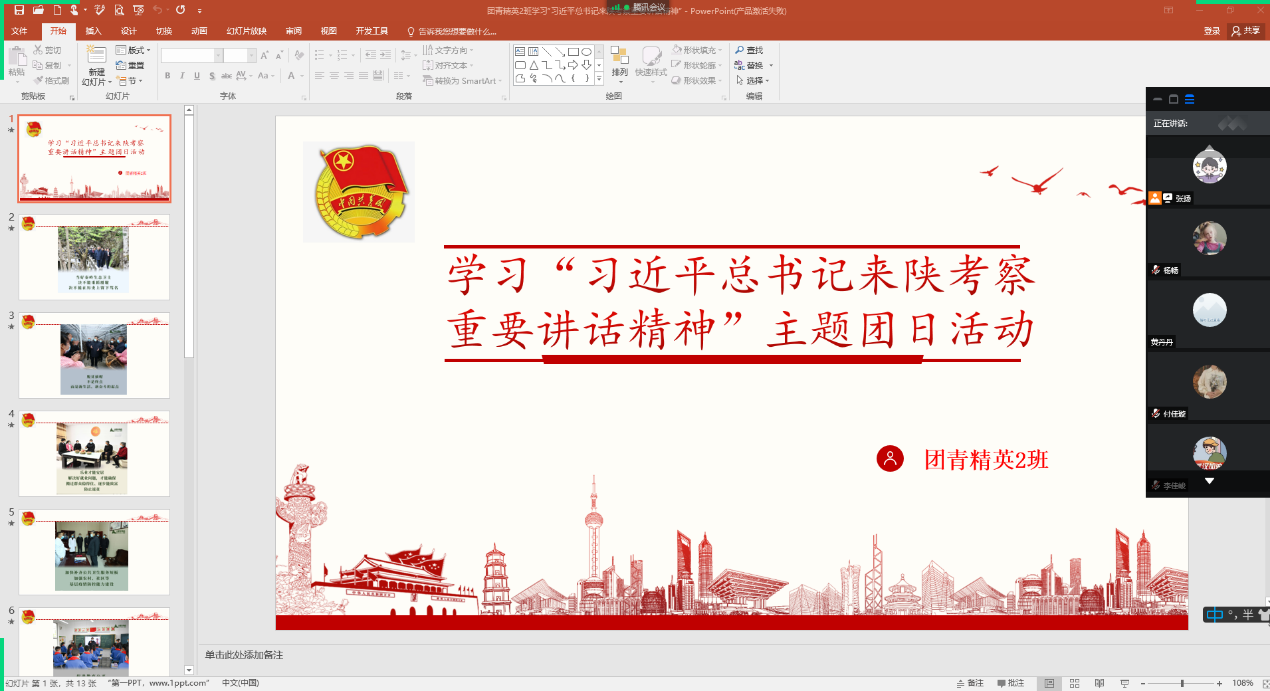Click the Open folder quick access icon
This screenshot has width=1270, height=691.
point(38,10)
